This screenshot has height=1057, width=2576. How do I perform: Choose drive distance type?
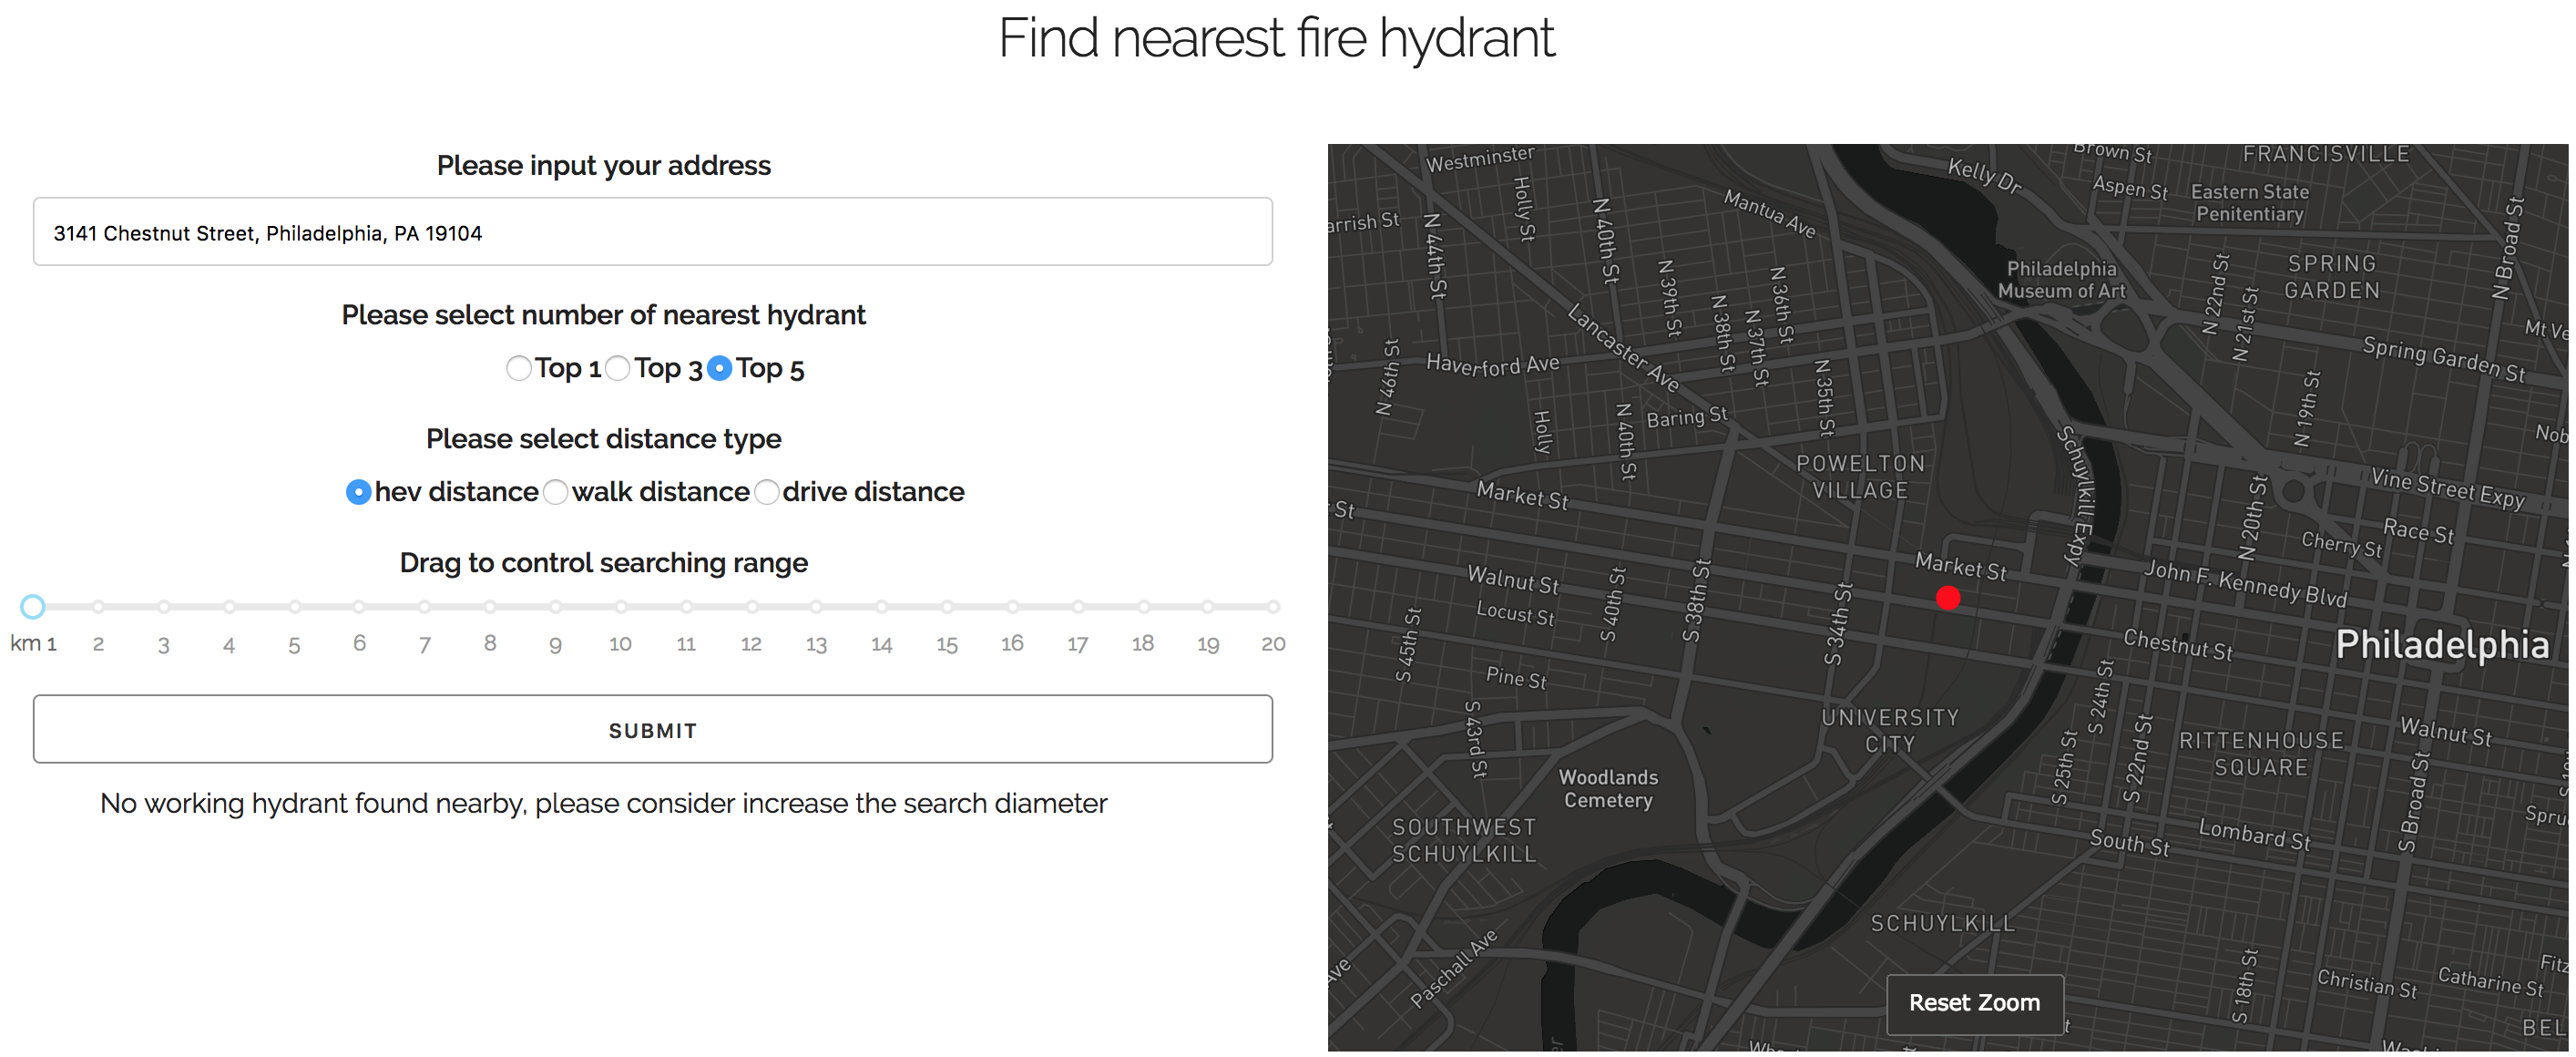766,493
